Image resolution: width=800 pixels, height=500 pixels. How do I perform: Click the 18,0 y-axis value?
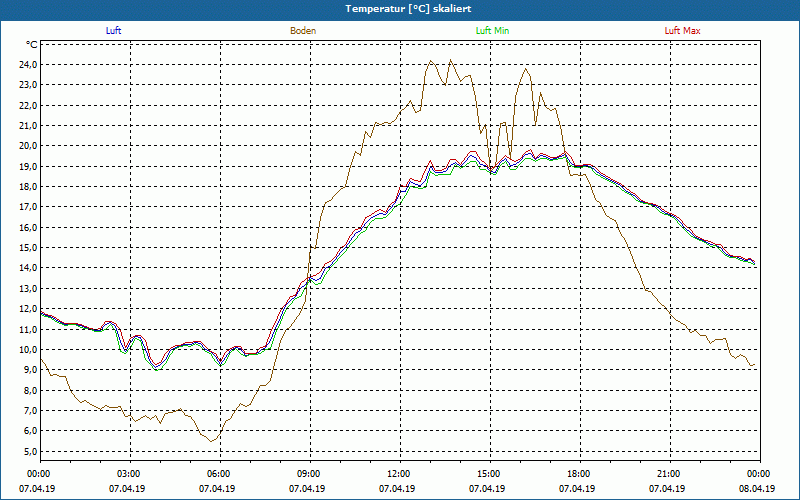point(29,187)
